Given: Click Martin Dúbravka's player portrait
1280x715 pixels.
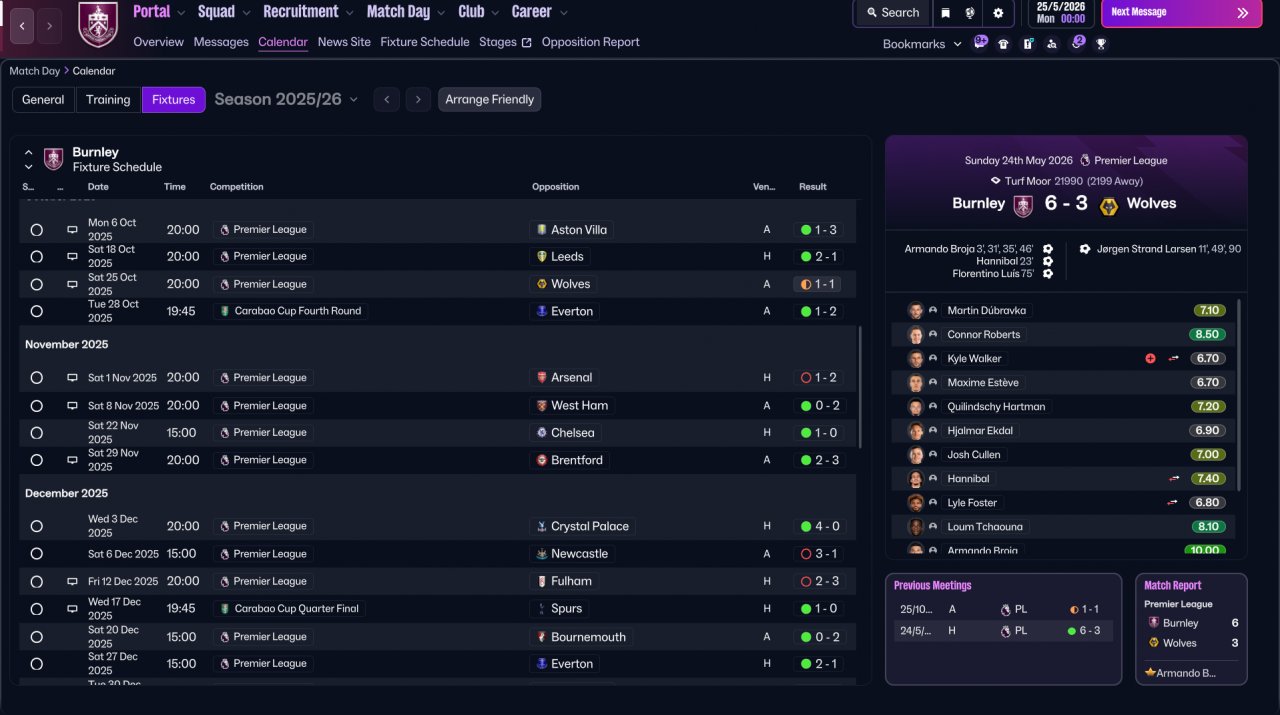Looking at the screenshot, I should 915,311.
